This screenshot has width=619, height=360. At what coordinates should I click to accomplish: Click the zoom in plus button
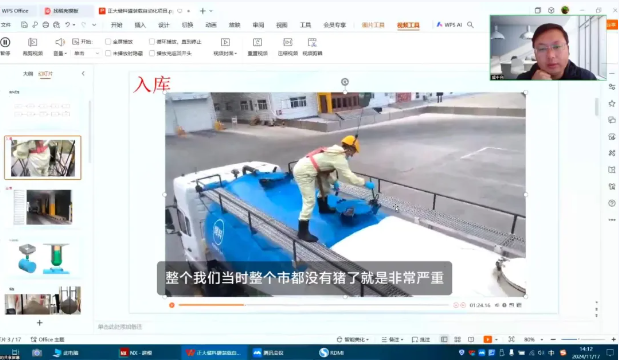tap(613, 339)
